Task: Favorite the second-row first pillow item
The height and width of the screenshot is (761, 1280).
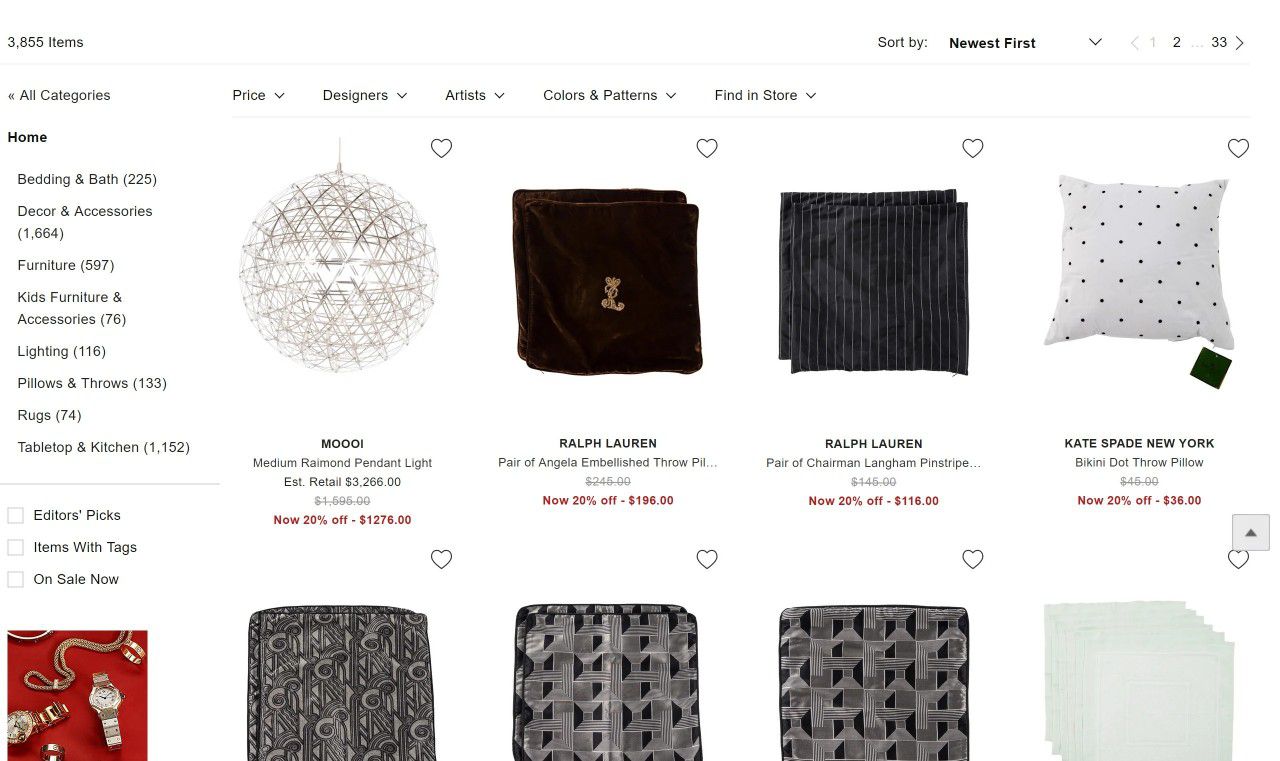Action: pyautogui.click(x=441, y=559)
